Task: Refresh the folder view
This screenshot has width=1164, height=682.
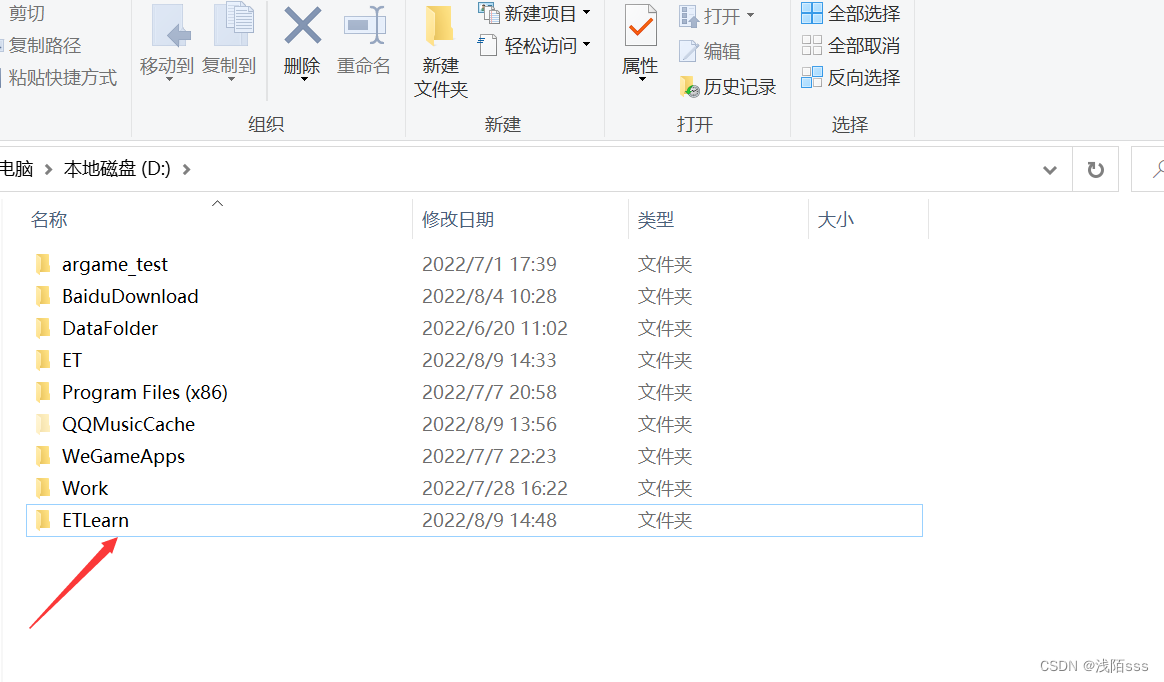Action: [1095, 168]
